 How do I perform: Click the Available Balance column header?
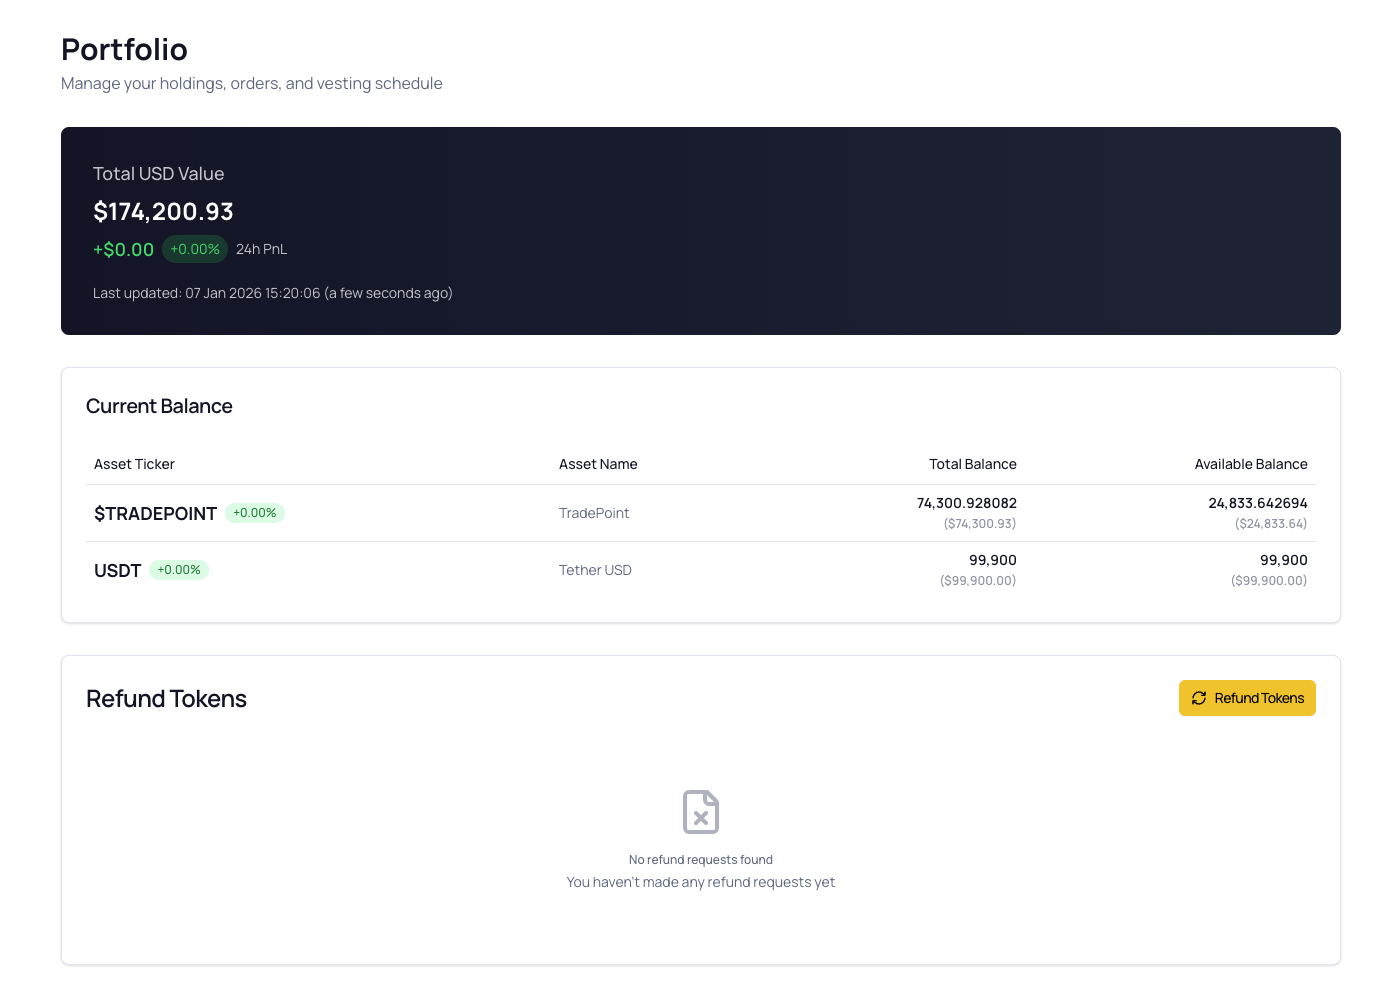[x=1251, y=464]
